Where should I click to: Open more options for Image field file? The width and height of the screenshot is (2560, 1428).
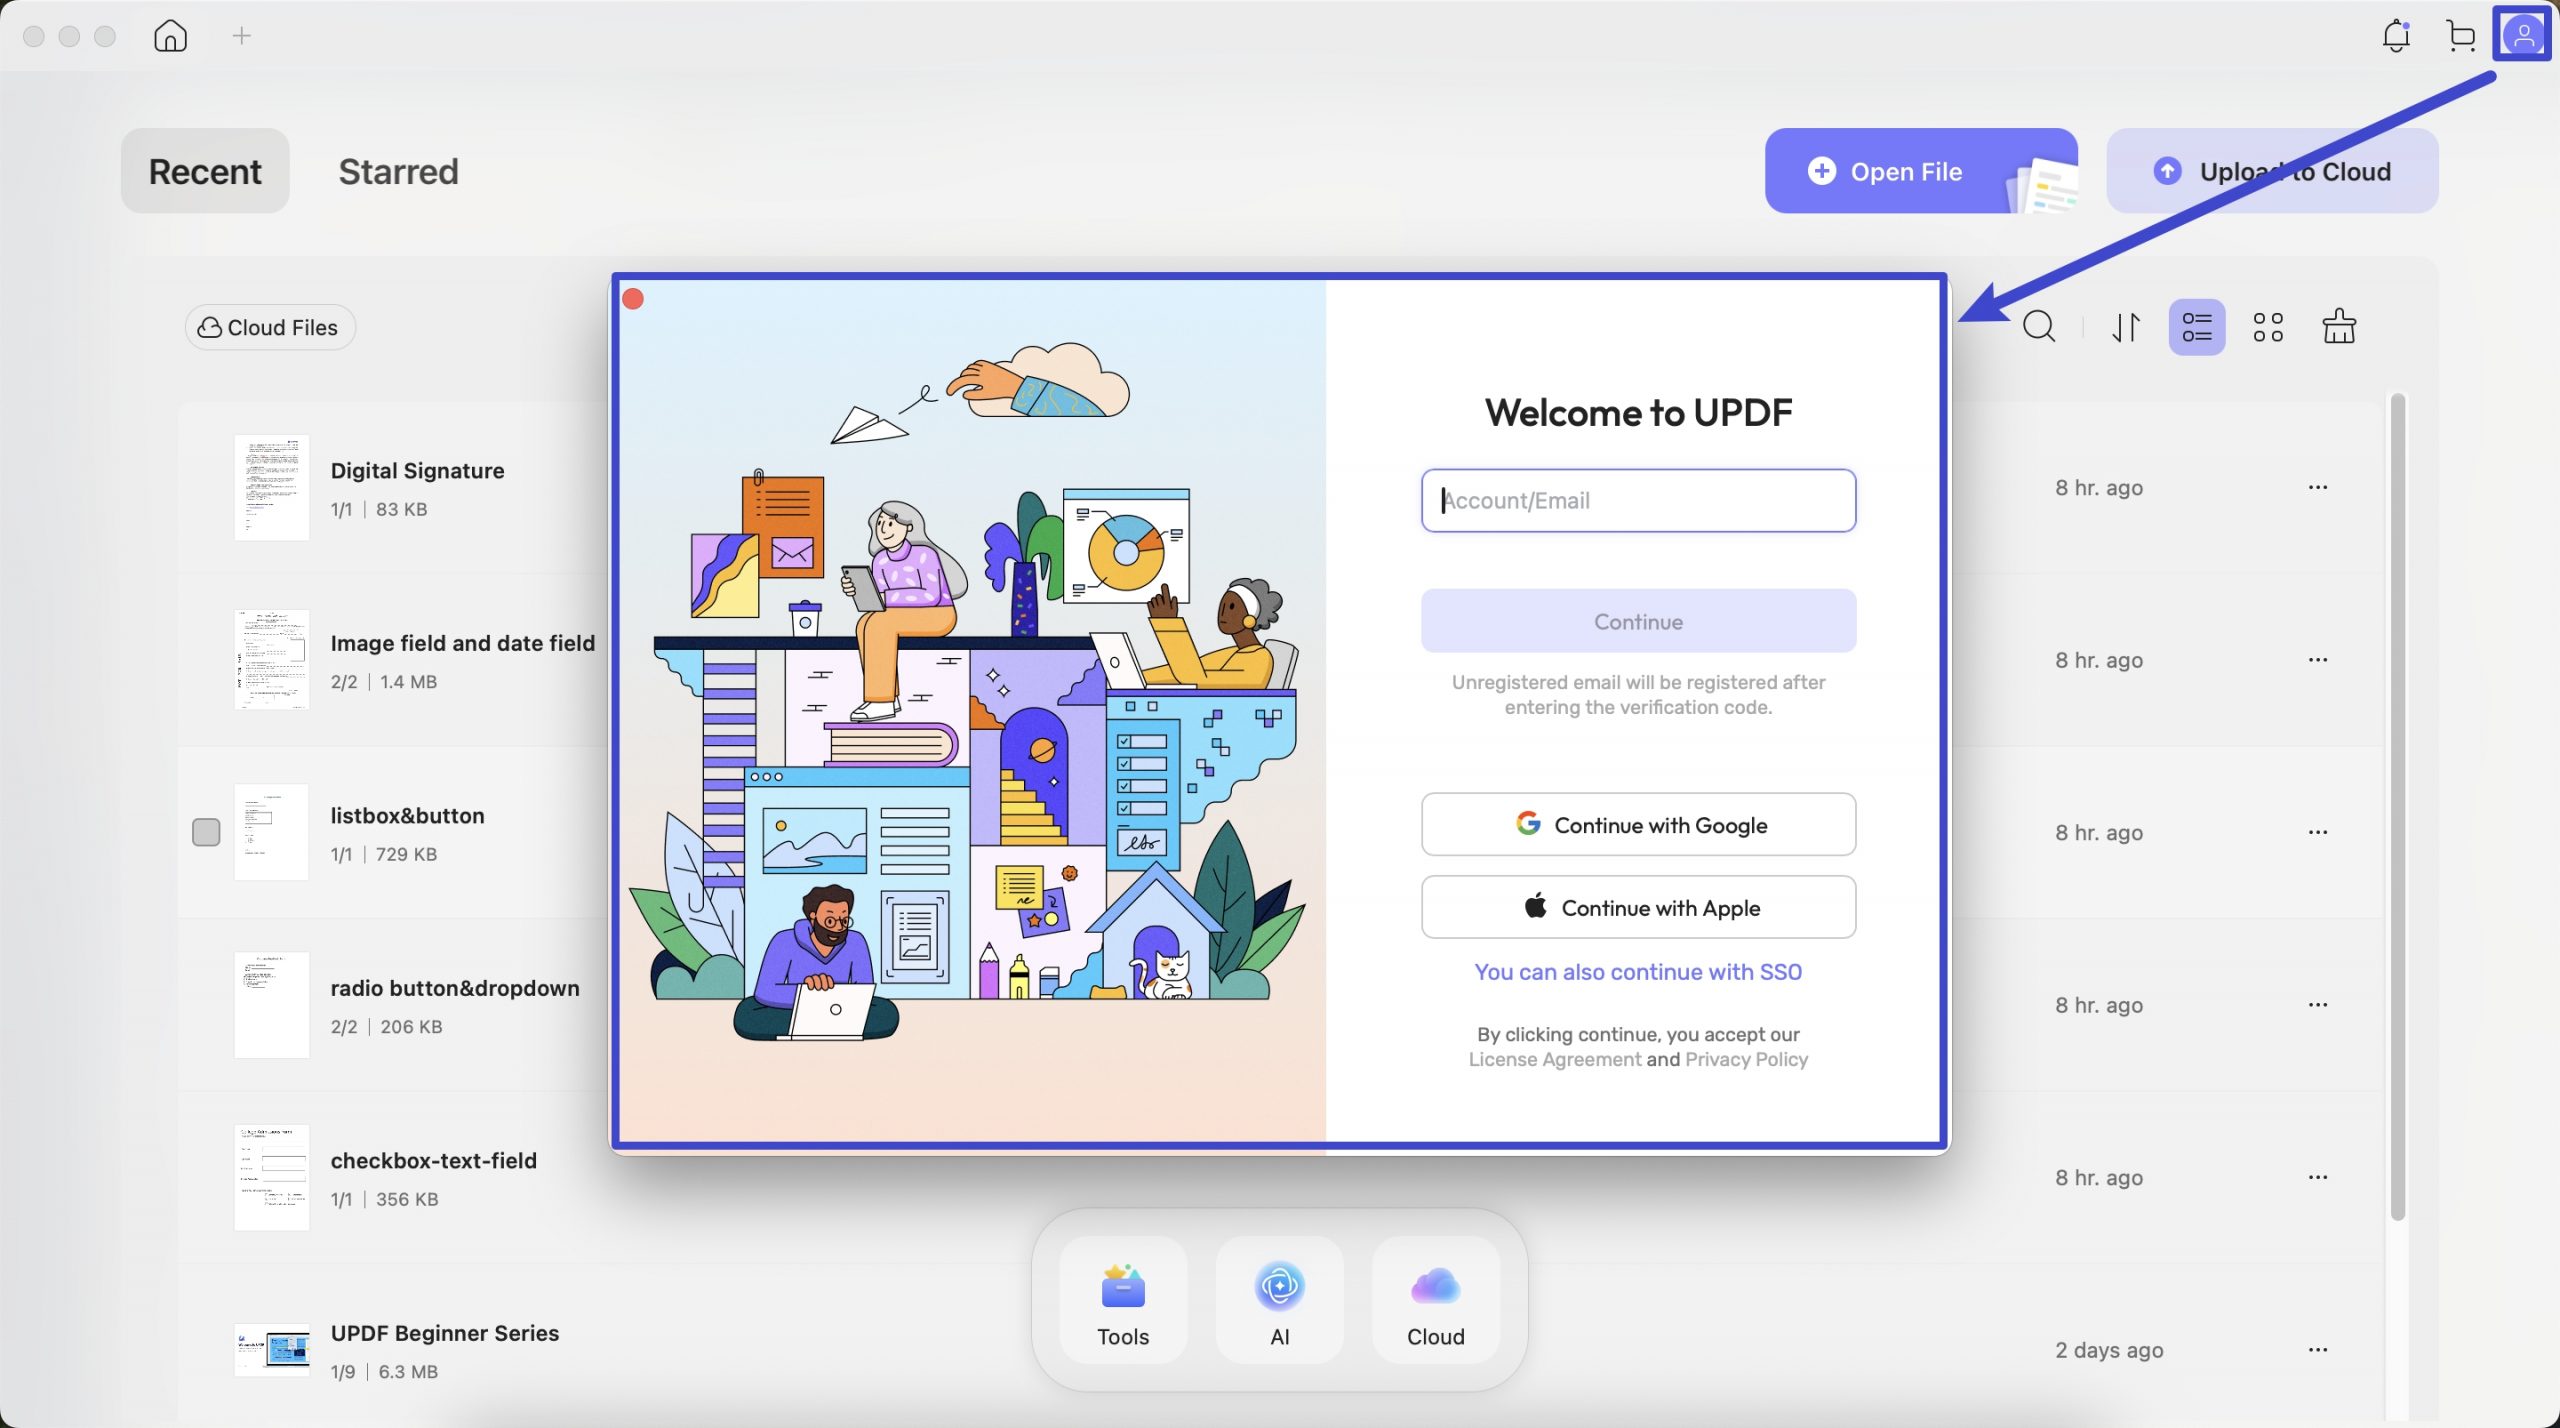coord(2318,660)
